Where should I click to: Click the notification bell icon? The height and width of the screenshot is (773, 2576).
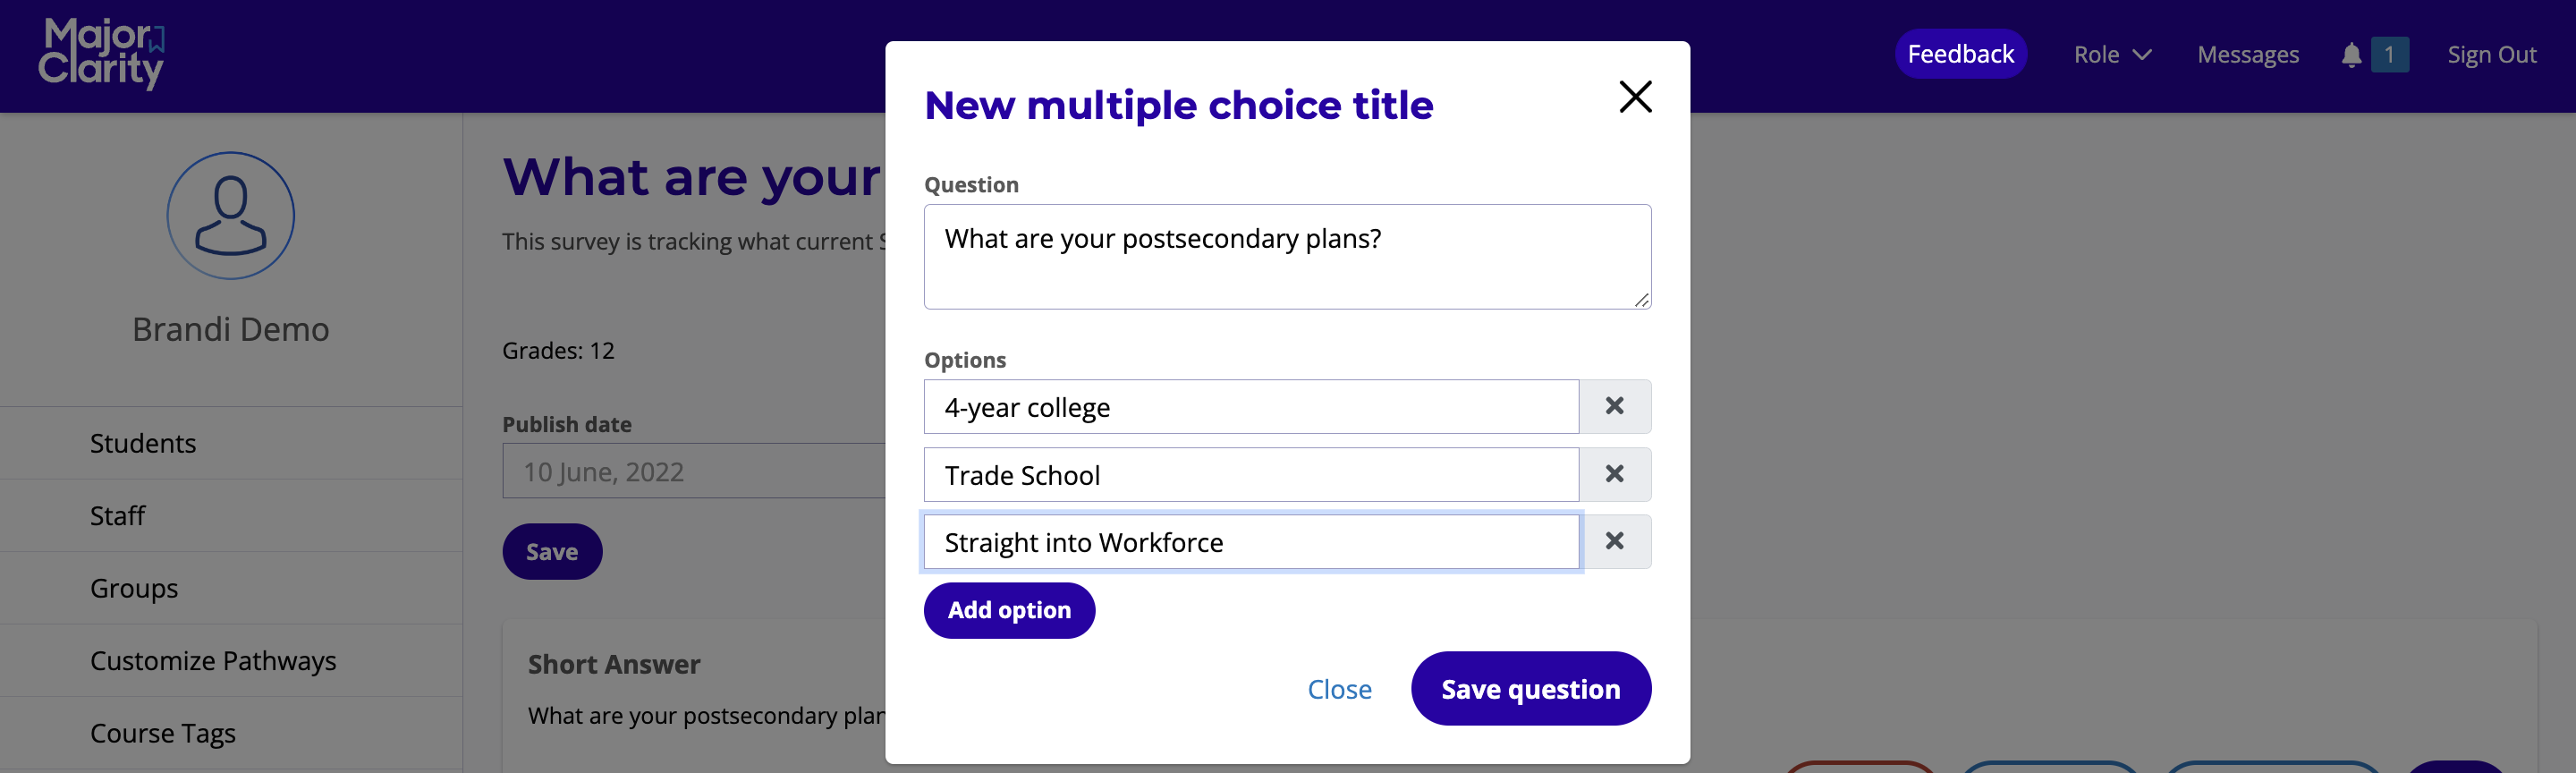[x=2351, y=55]
